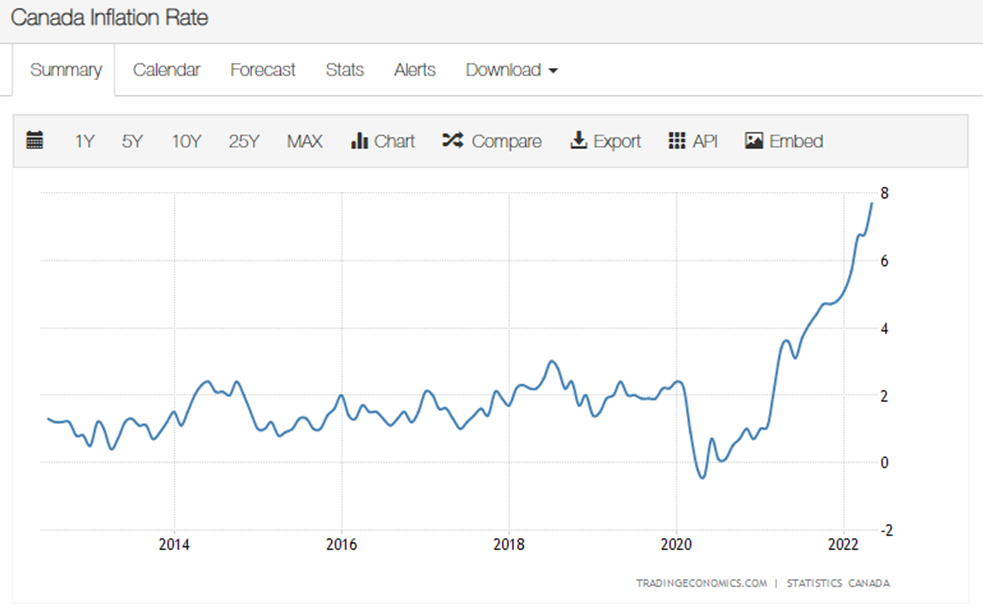Click the y-axis label -2

click(x=886, y=531)
